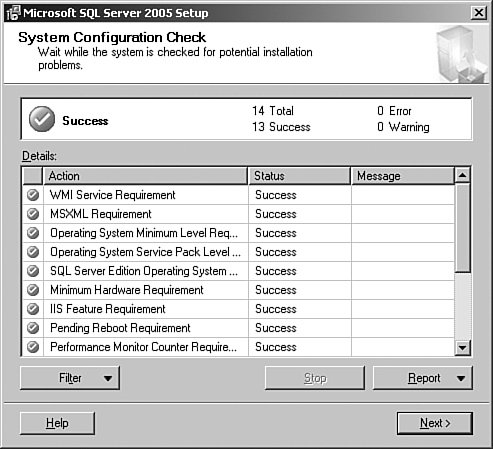493x449 pixels.
Task: Close the SQL Server Setup window
Action: click(x=479, y=13)
